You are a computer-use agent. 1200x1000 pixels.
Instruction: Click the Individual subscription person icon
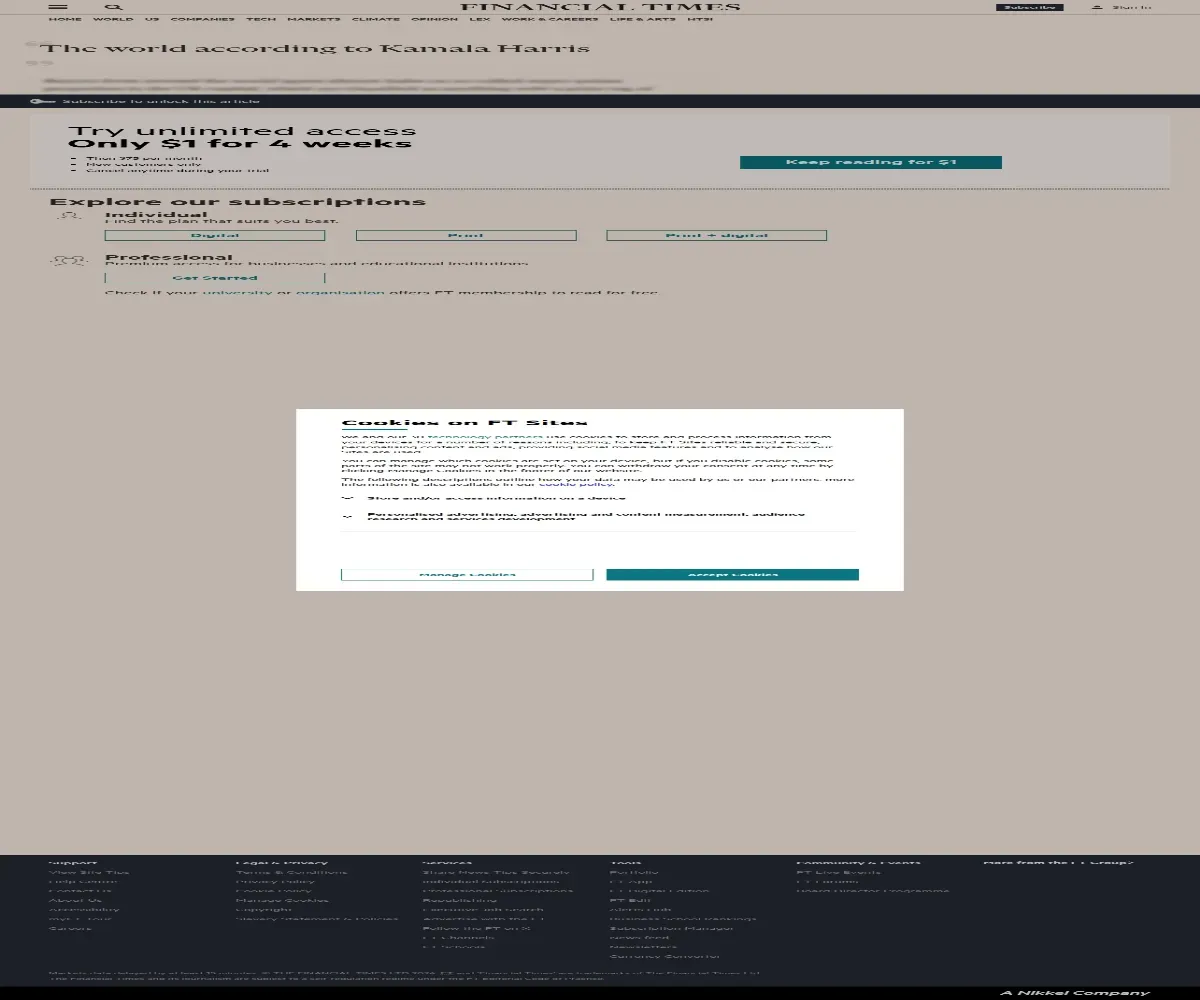click(x=69, y=216)
